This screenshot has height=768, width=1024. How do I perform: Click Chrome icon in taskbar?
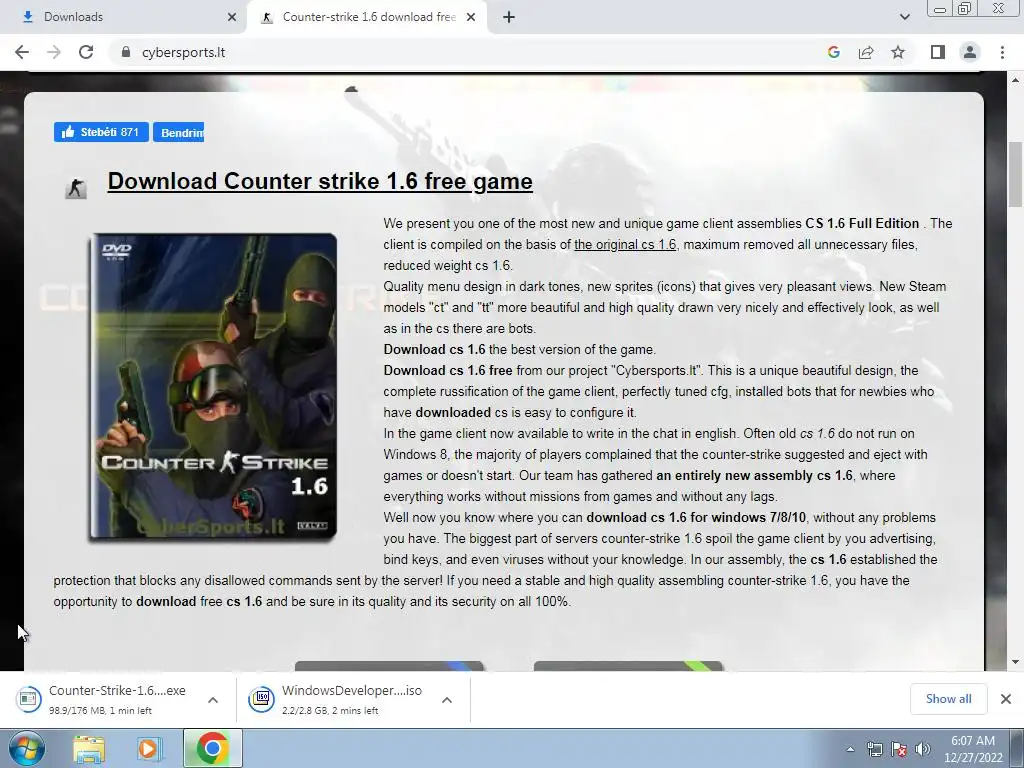(x=212, y=748)
